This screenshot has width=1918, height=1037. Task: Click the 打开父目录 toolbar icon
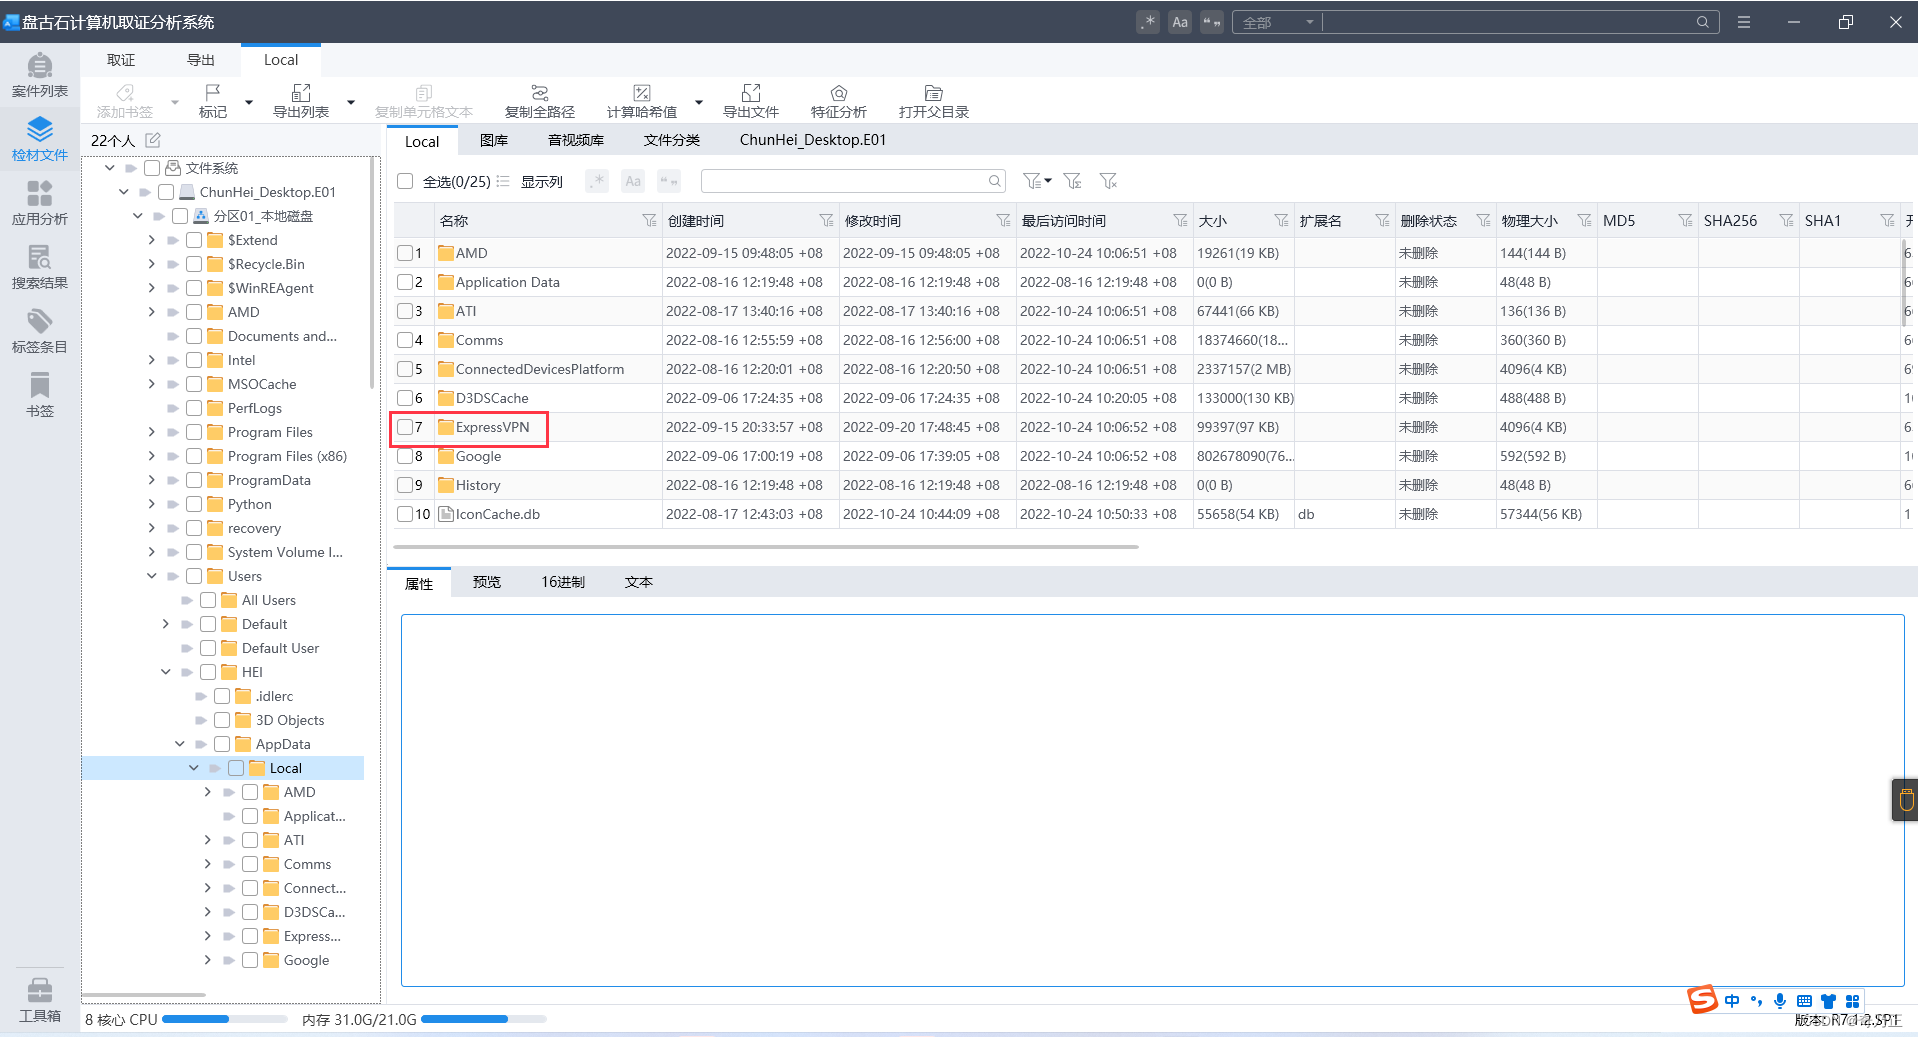934,101
